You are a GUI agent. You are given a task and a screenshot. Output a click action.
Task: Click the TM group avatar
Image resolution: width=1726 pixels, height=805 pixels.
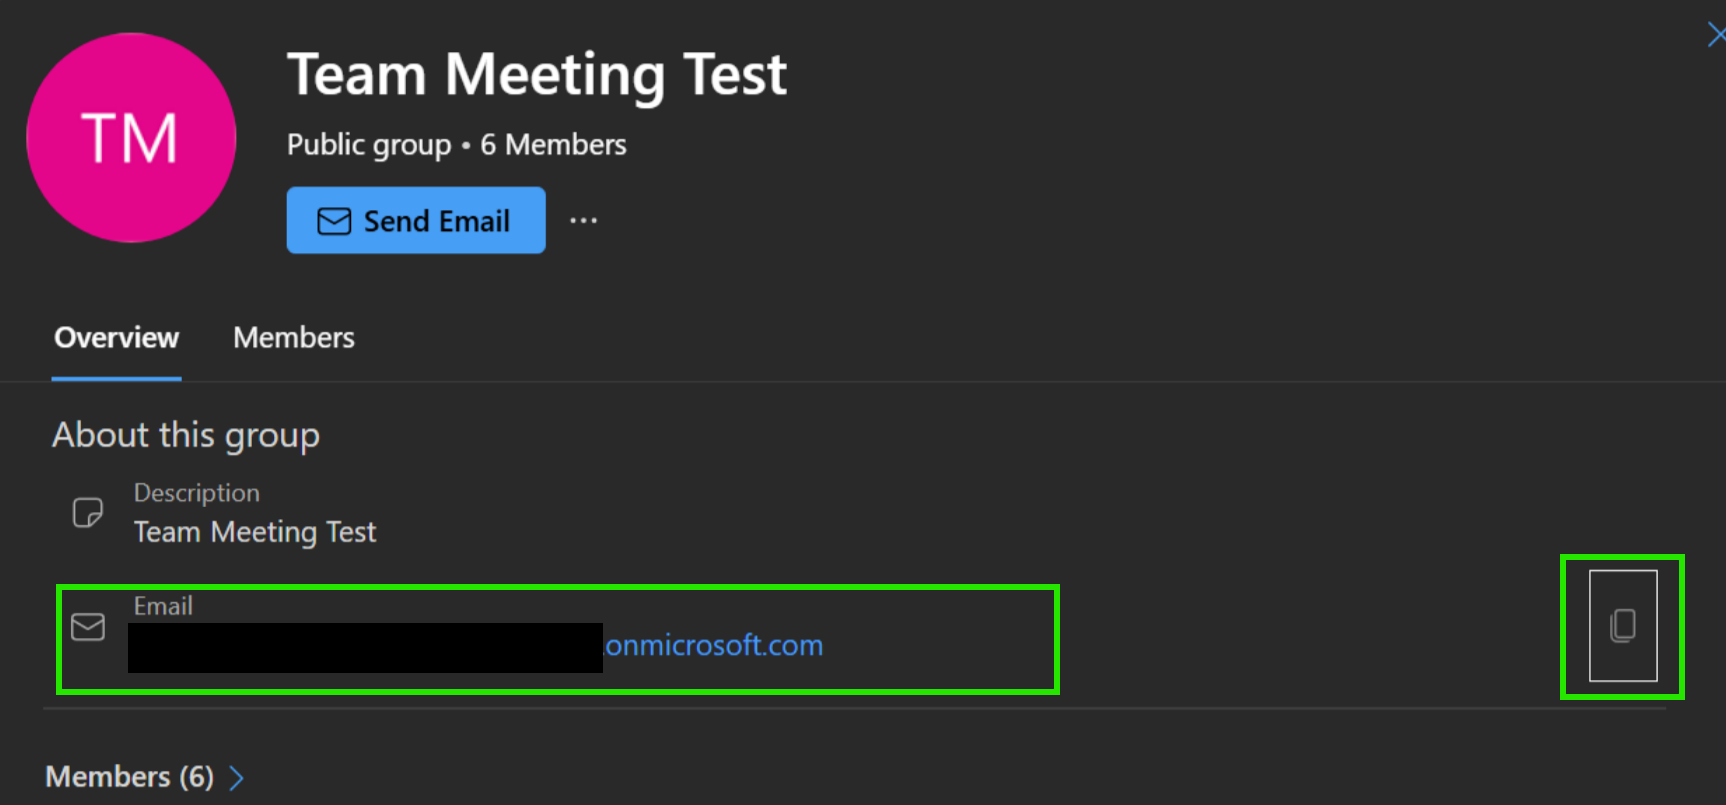[131, 138]
